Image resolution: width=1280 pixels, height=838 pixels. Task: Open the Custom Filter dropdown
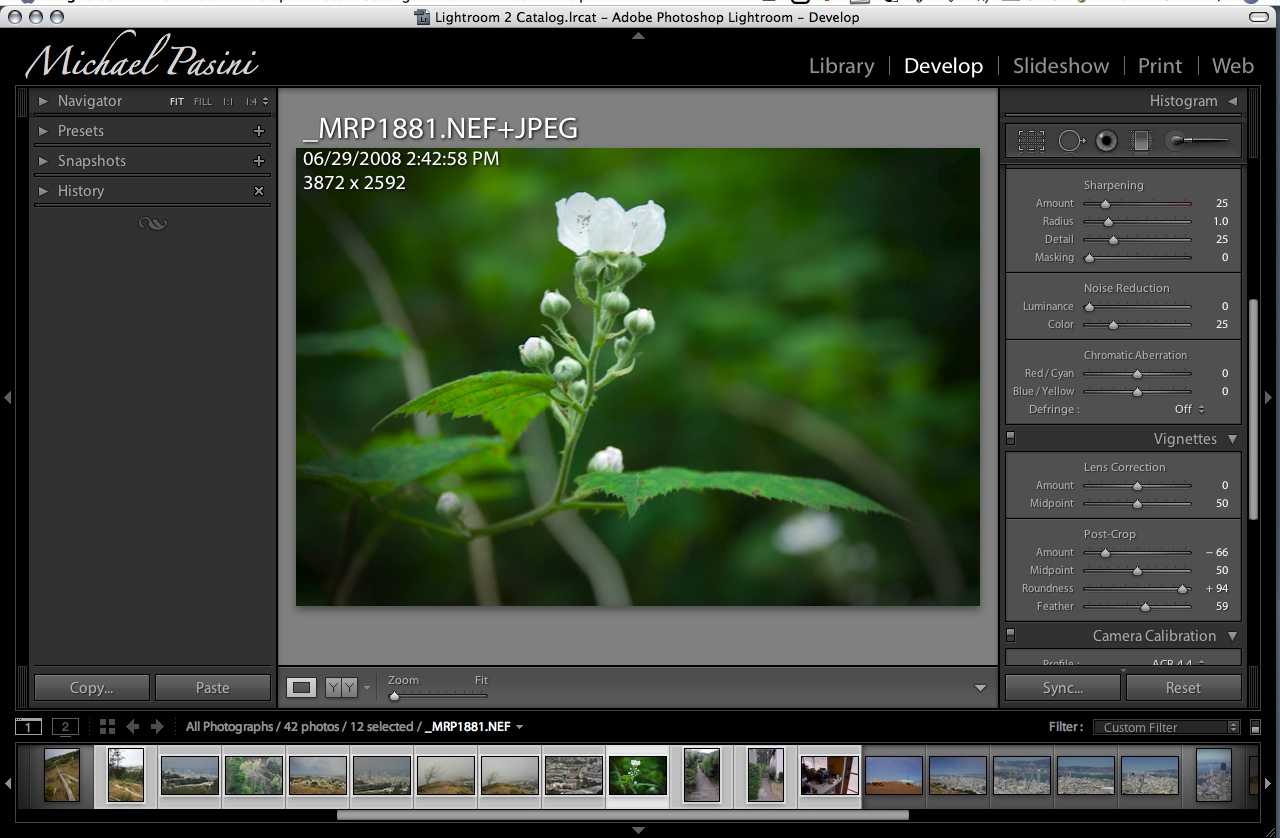pyautogui.click(x=1166, y=727)
